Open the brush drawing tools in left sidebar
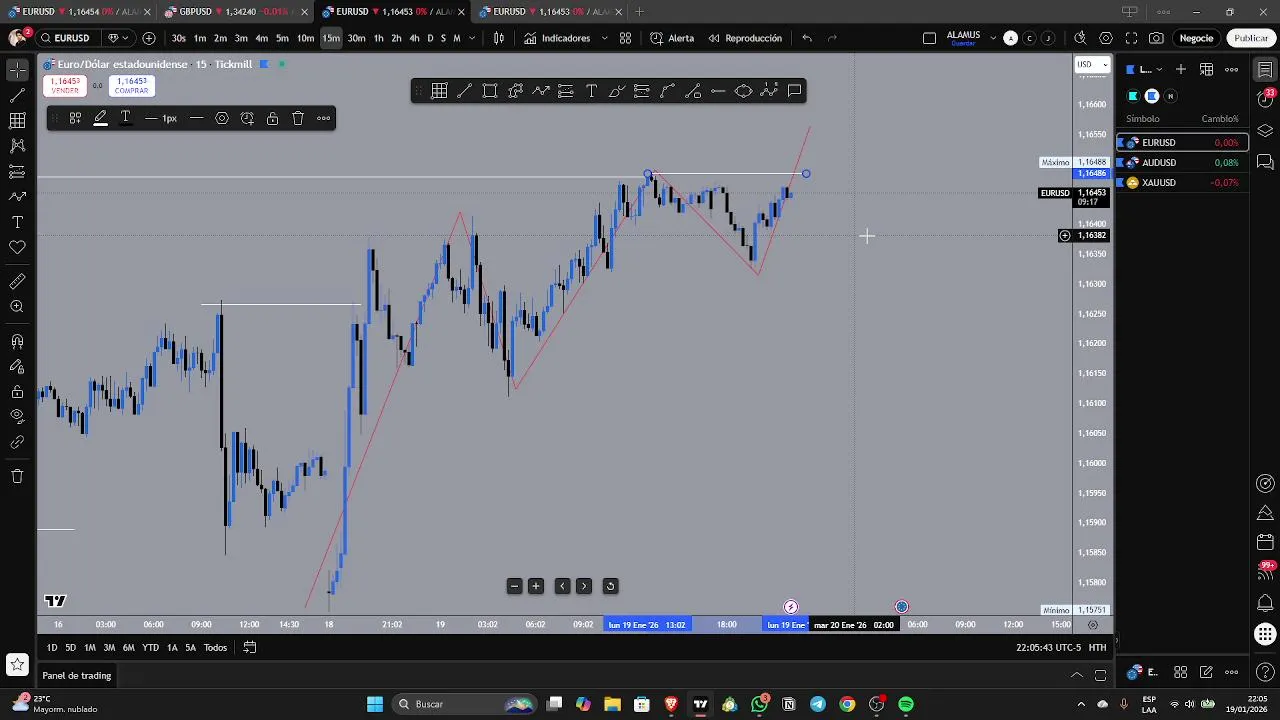This screenshot has height=720, width=1280. [17, 197]
